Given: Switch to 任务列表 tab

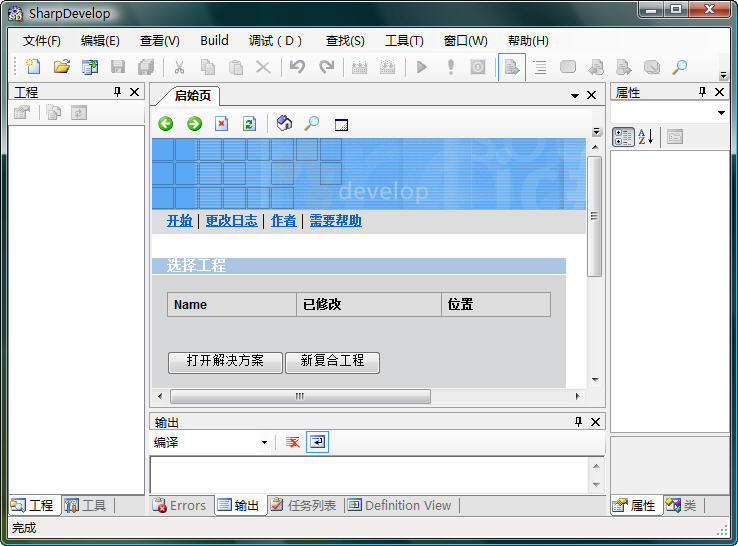Looking at the screenshot, I should [x=304, y=506].
